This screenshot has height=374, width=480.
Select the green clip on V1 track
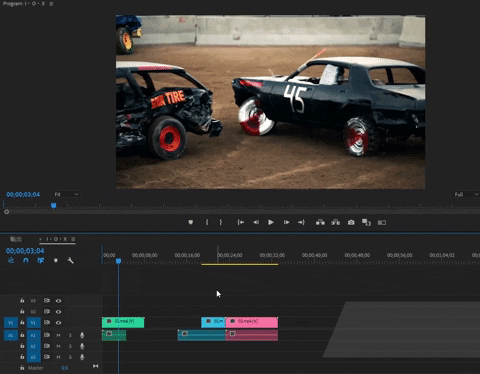pyautogui.click(x=123, y=322)
